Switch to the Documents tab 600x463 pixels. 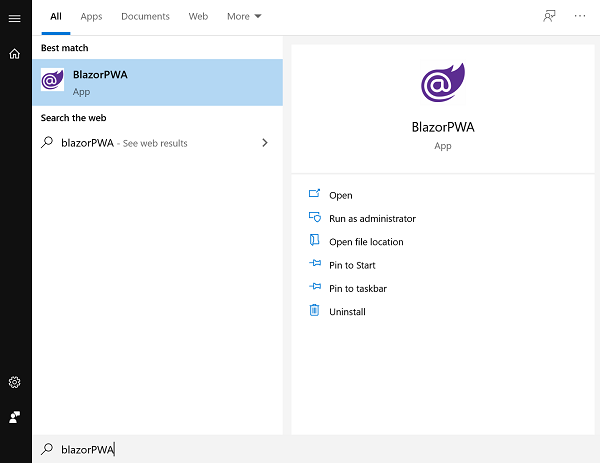[x=145, y=16]
